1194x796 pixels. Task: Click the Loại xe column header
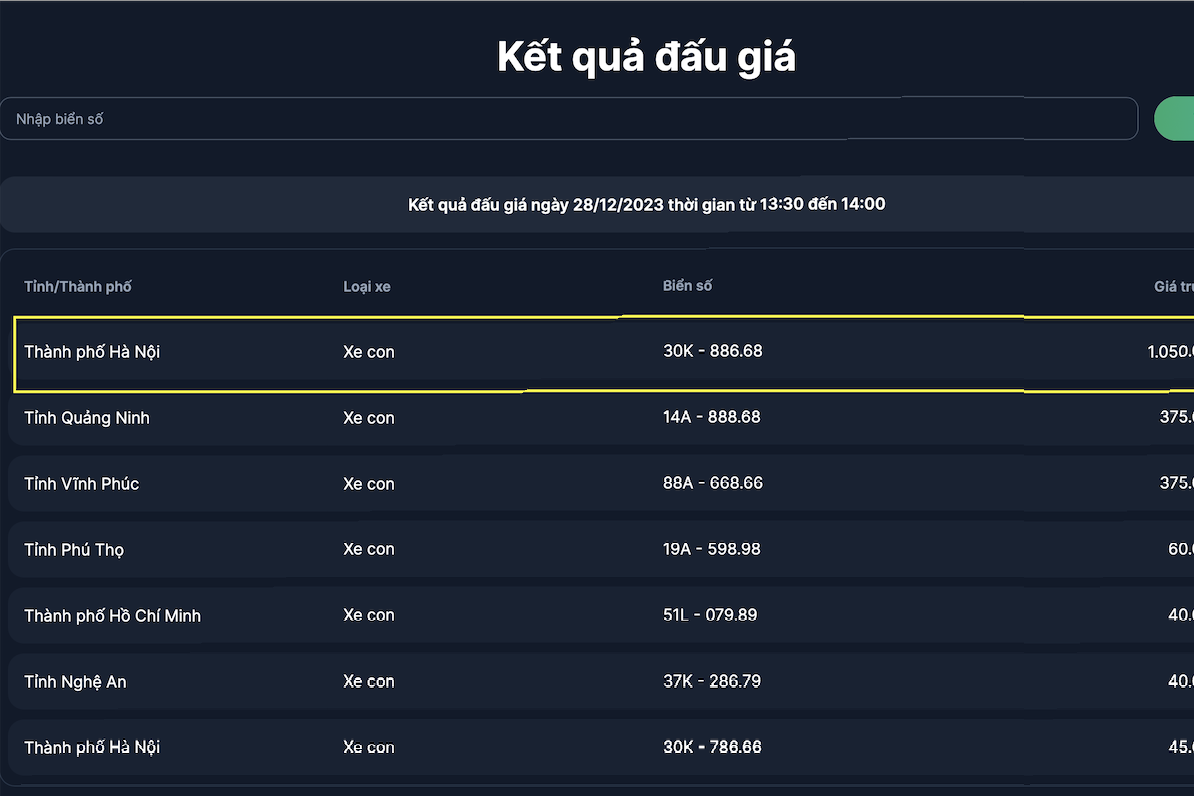(367, 287)
